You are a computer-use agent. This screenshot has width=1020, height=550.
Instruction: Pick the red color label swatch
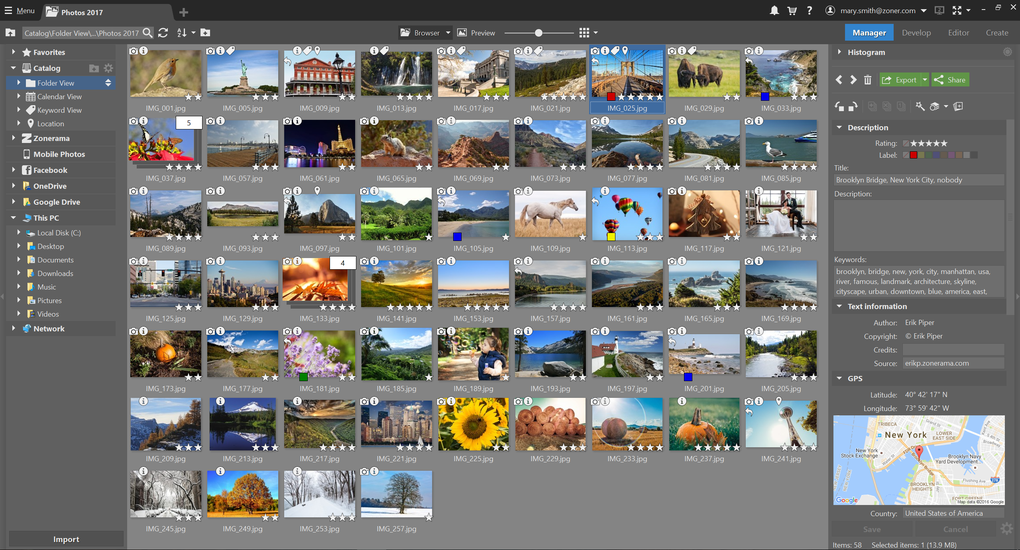[913, 155]
